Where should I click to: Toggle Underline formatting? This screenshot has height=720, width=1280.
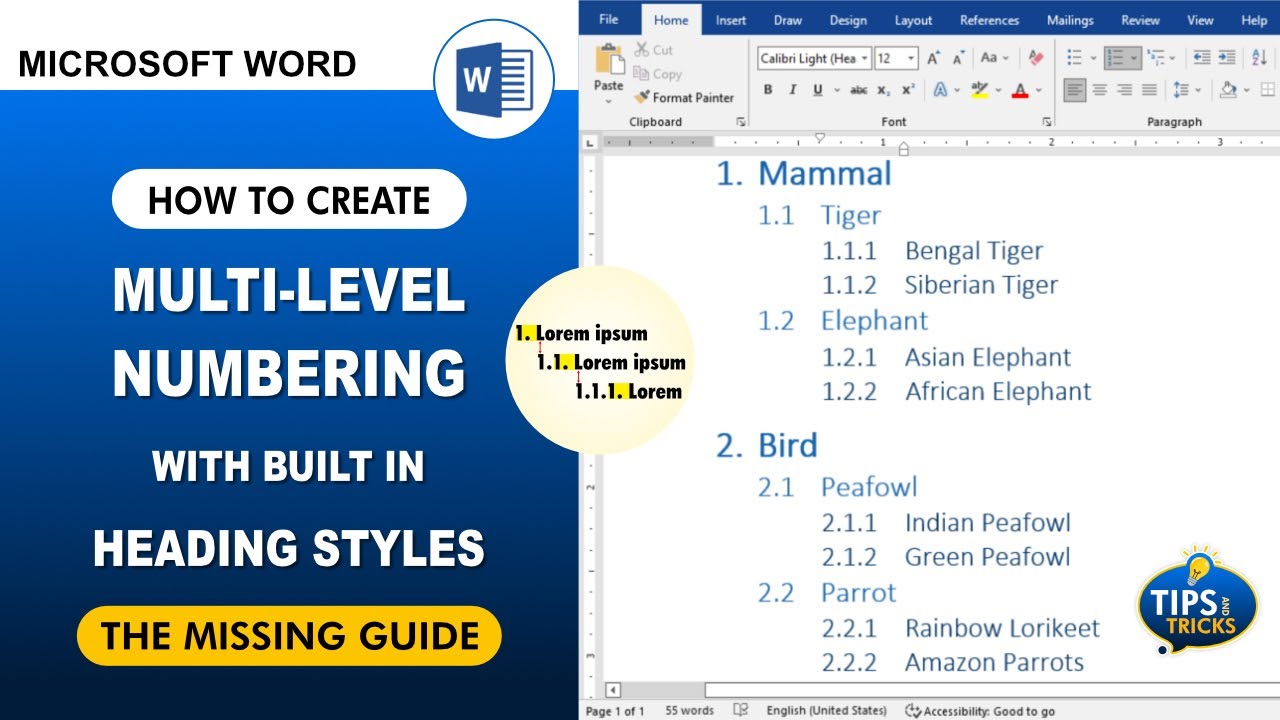click(817, 90)
